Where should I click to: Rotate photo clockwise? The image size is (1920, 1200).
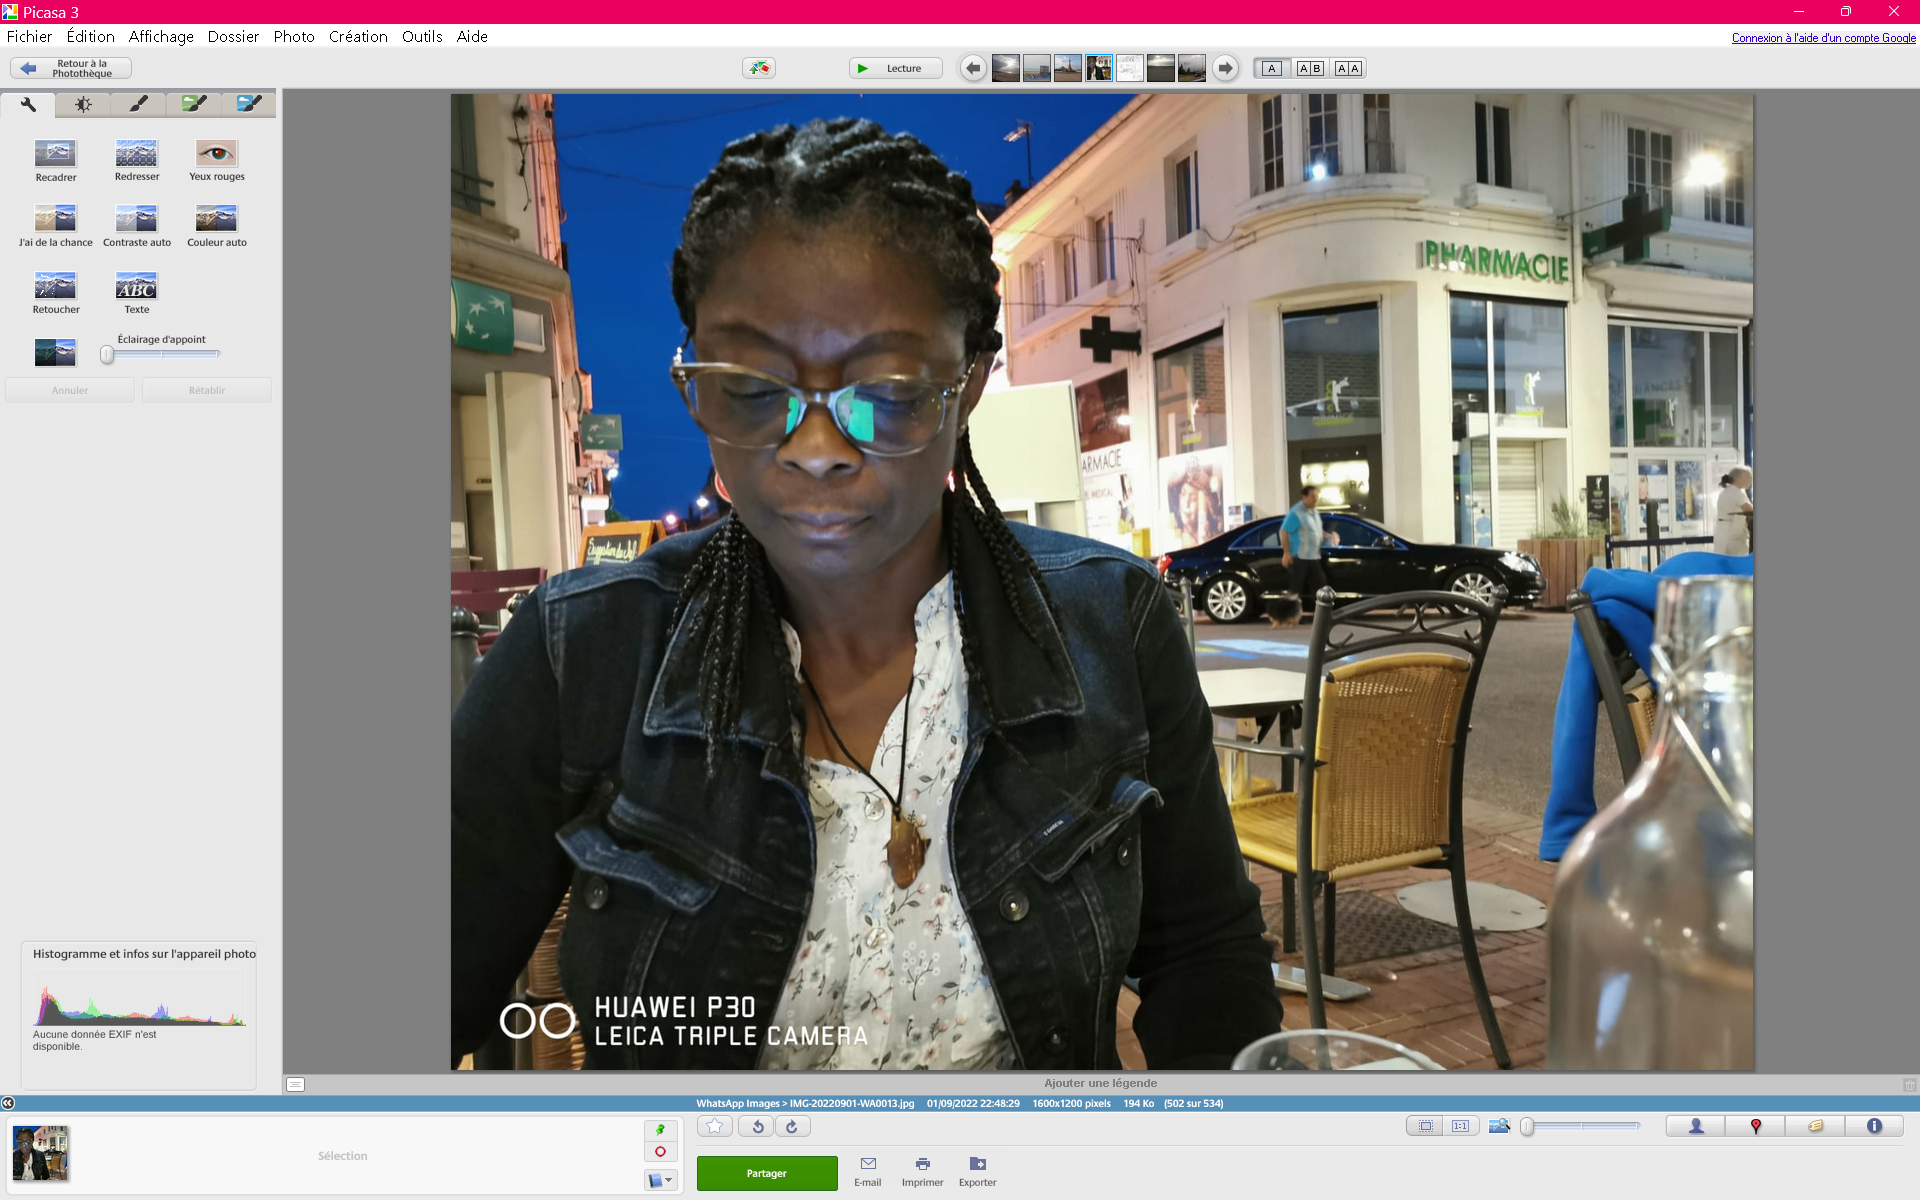(792, 1126)
